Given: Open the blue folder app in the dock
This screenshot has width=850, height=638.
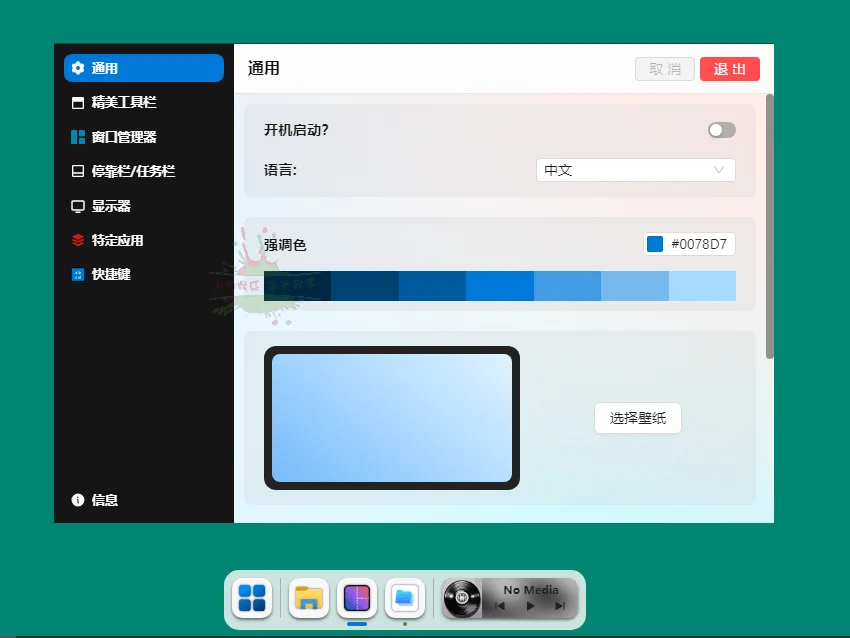Looking at the screenshot, I should pos(404,597).
